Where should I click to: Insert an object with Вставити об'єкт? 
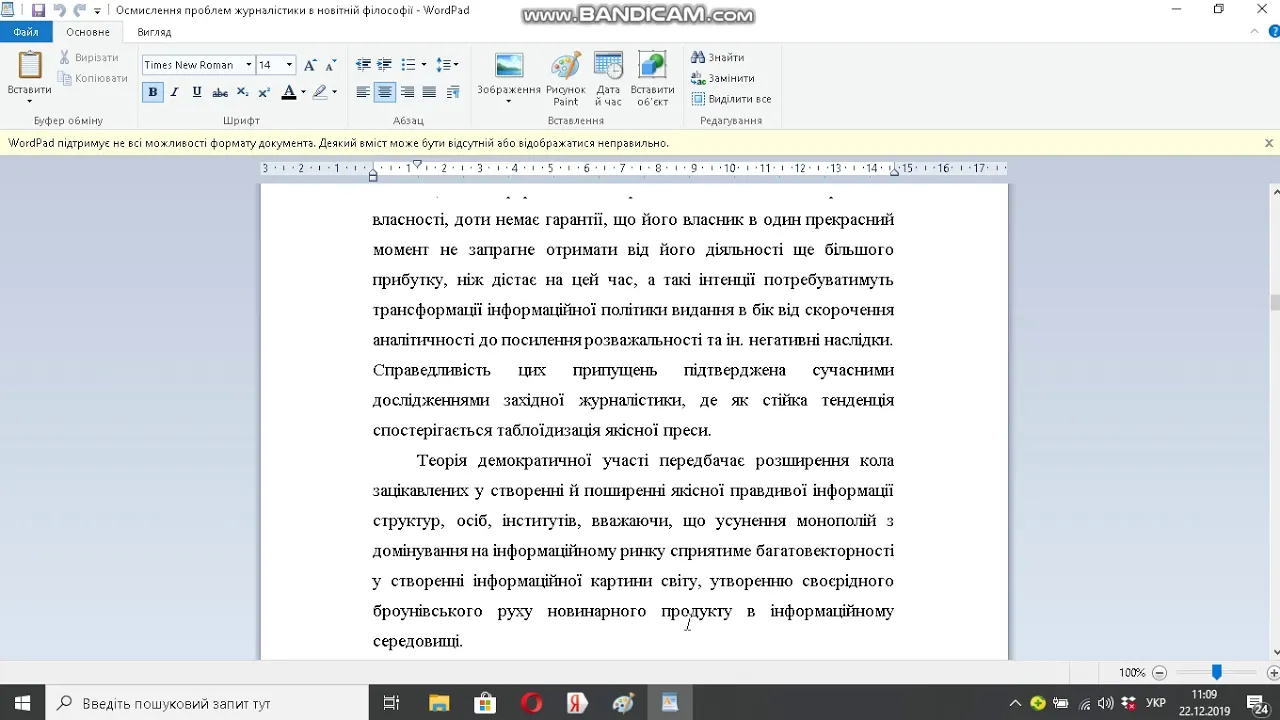click(x=652, y=79)
